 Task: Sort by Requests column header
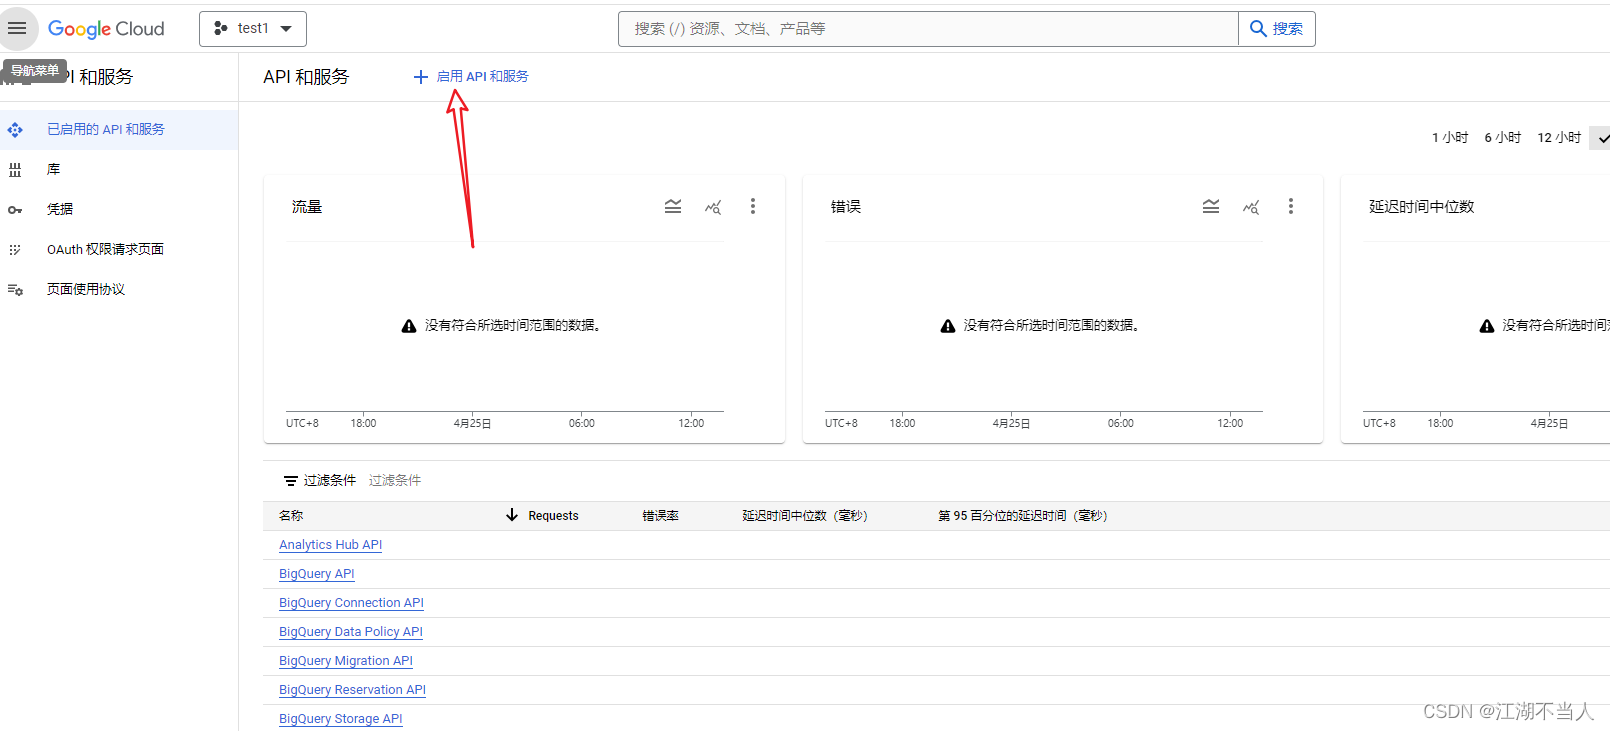(x=553, y=516)
